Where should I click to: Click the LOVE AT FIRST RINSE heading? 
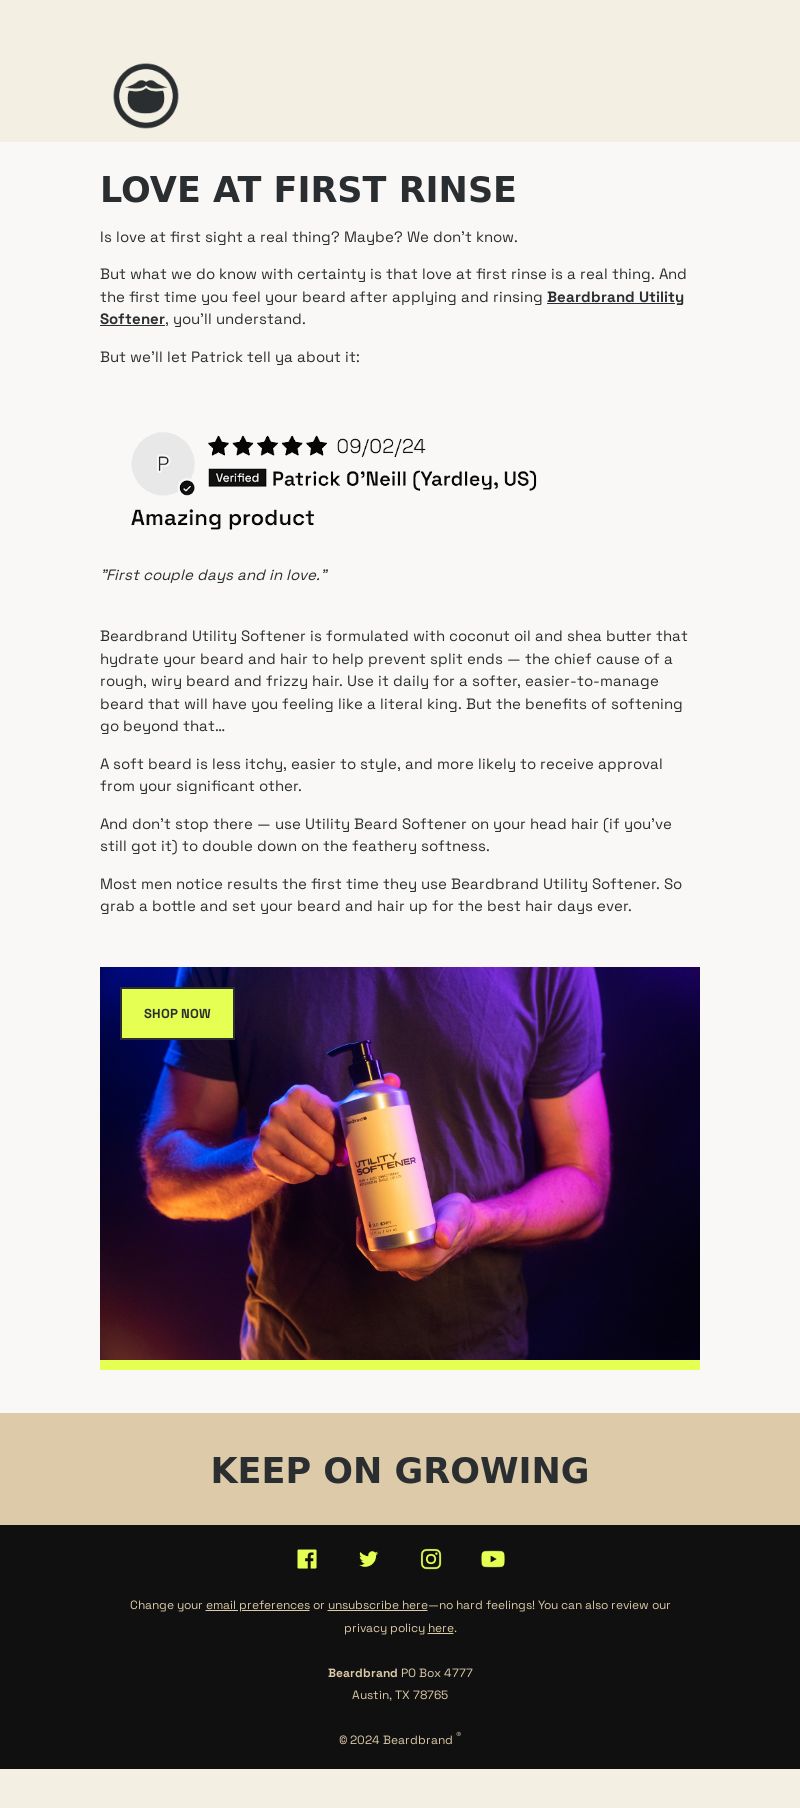(308, 190)
